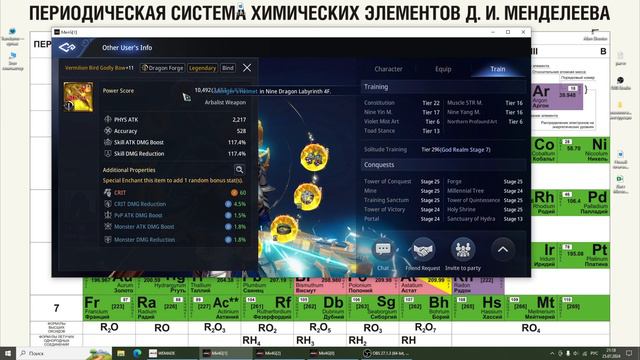Image resolution: width=640 pixels, height=360 pixels.
Task: Click the blue gem beside PvP ATK DMG Boost
Action: pos(228,215)
